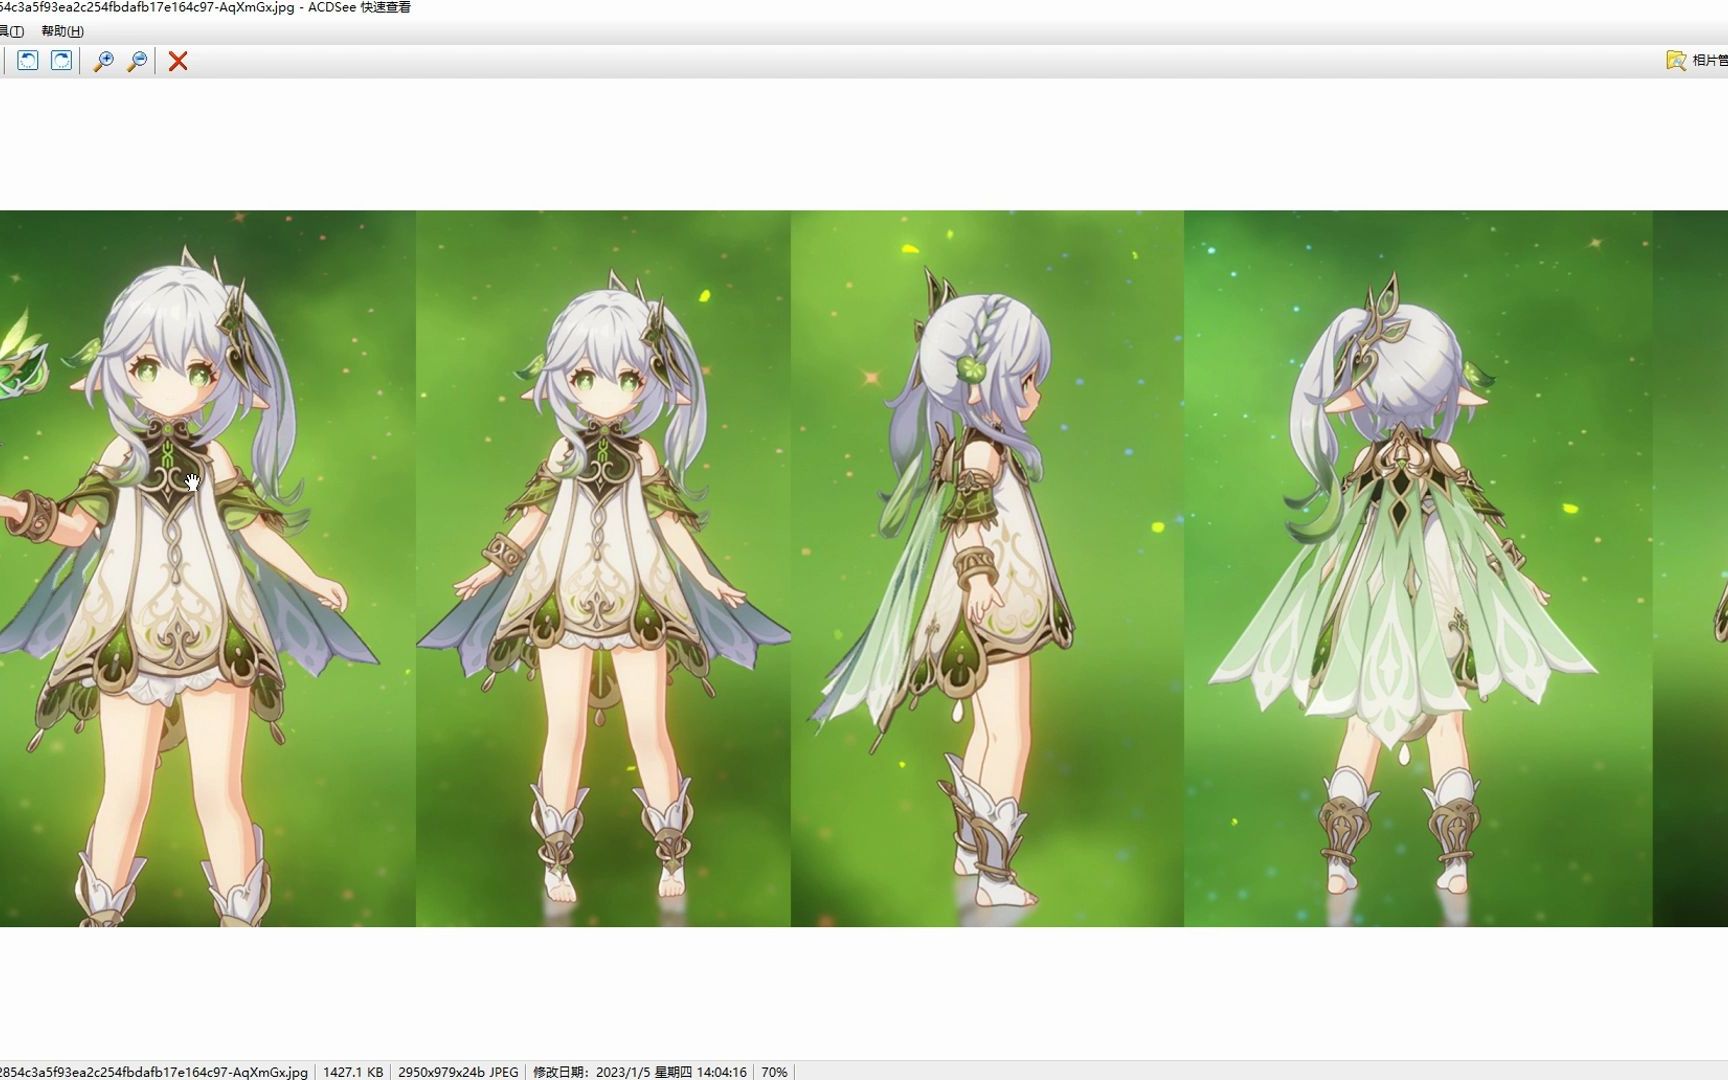Rotate the image counterclockwise
Image resolution: width=1728 pixels, height=1080 pixels.
pos(27,61)
